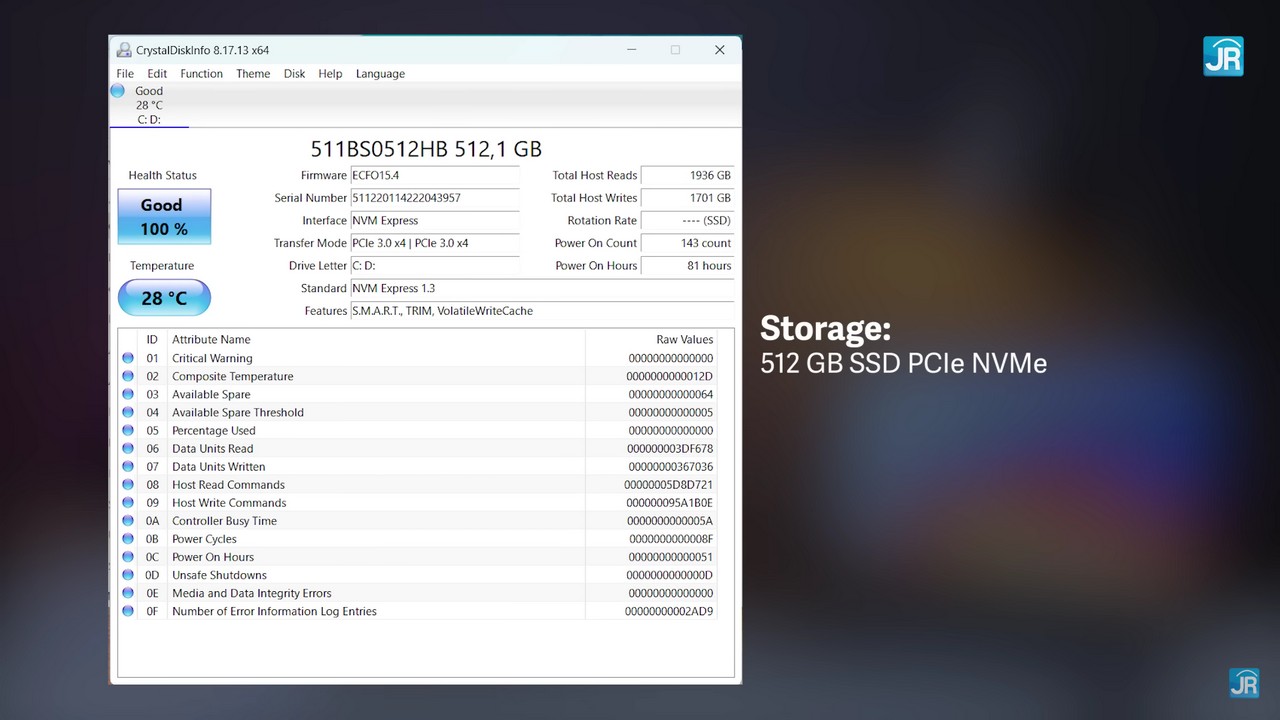Select the Data Units Written row
This screenshot has width=1280, height=720.
(x=400, y=467)
